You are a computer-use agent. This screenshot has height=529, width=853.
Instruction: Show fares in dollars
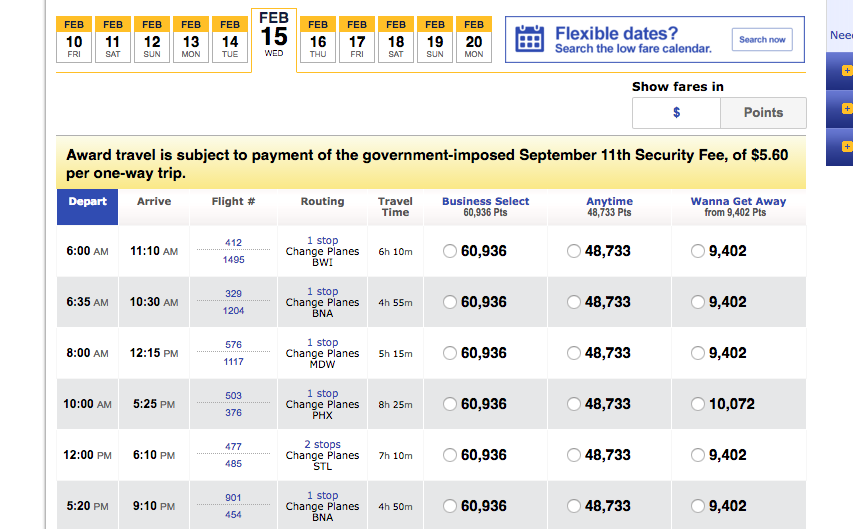tap(676, 113)
